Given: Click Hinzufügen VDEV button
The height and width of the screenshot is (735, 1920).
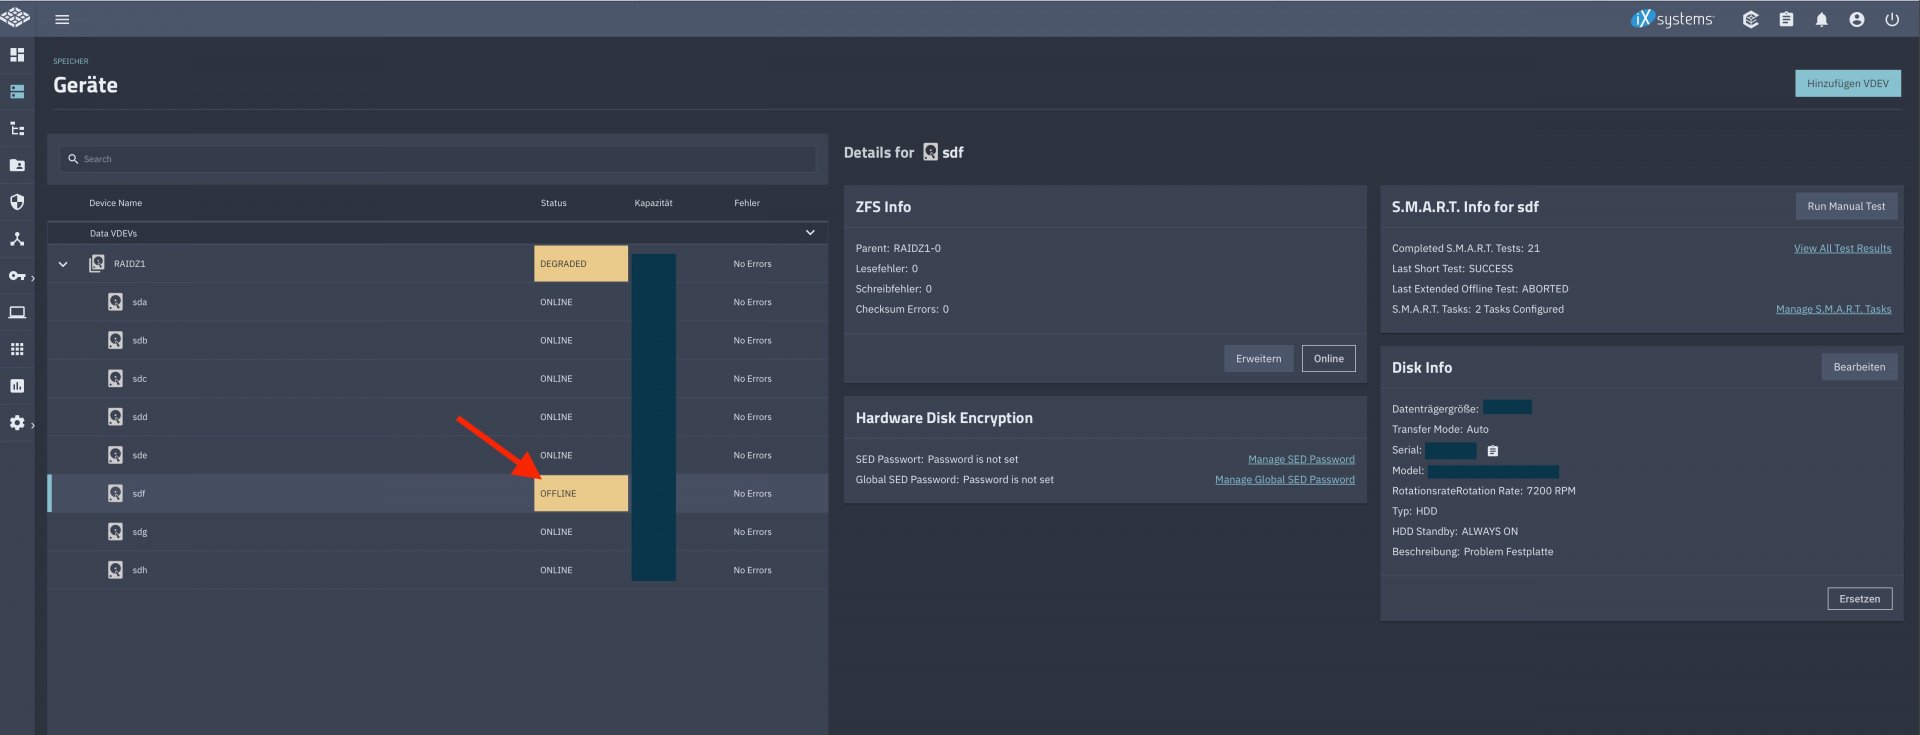Looking at the screenshot, I should pos(1847,84).
